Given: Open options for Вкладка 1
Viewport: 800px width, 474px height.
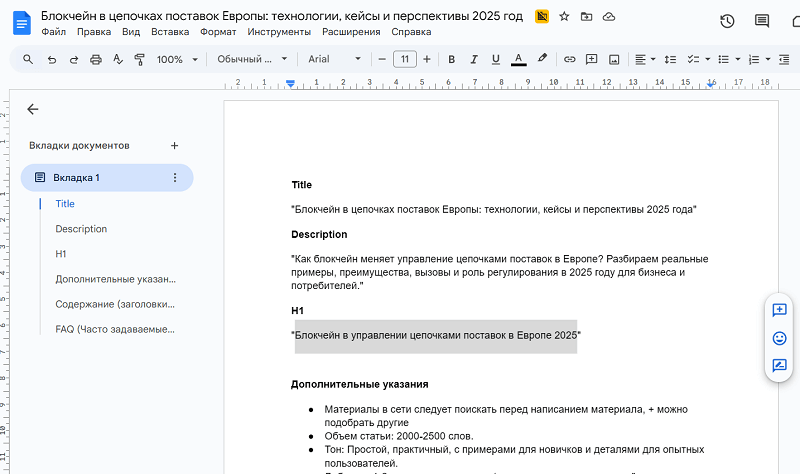Looking at the screenshot, I should (x=175, y=178).
